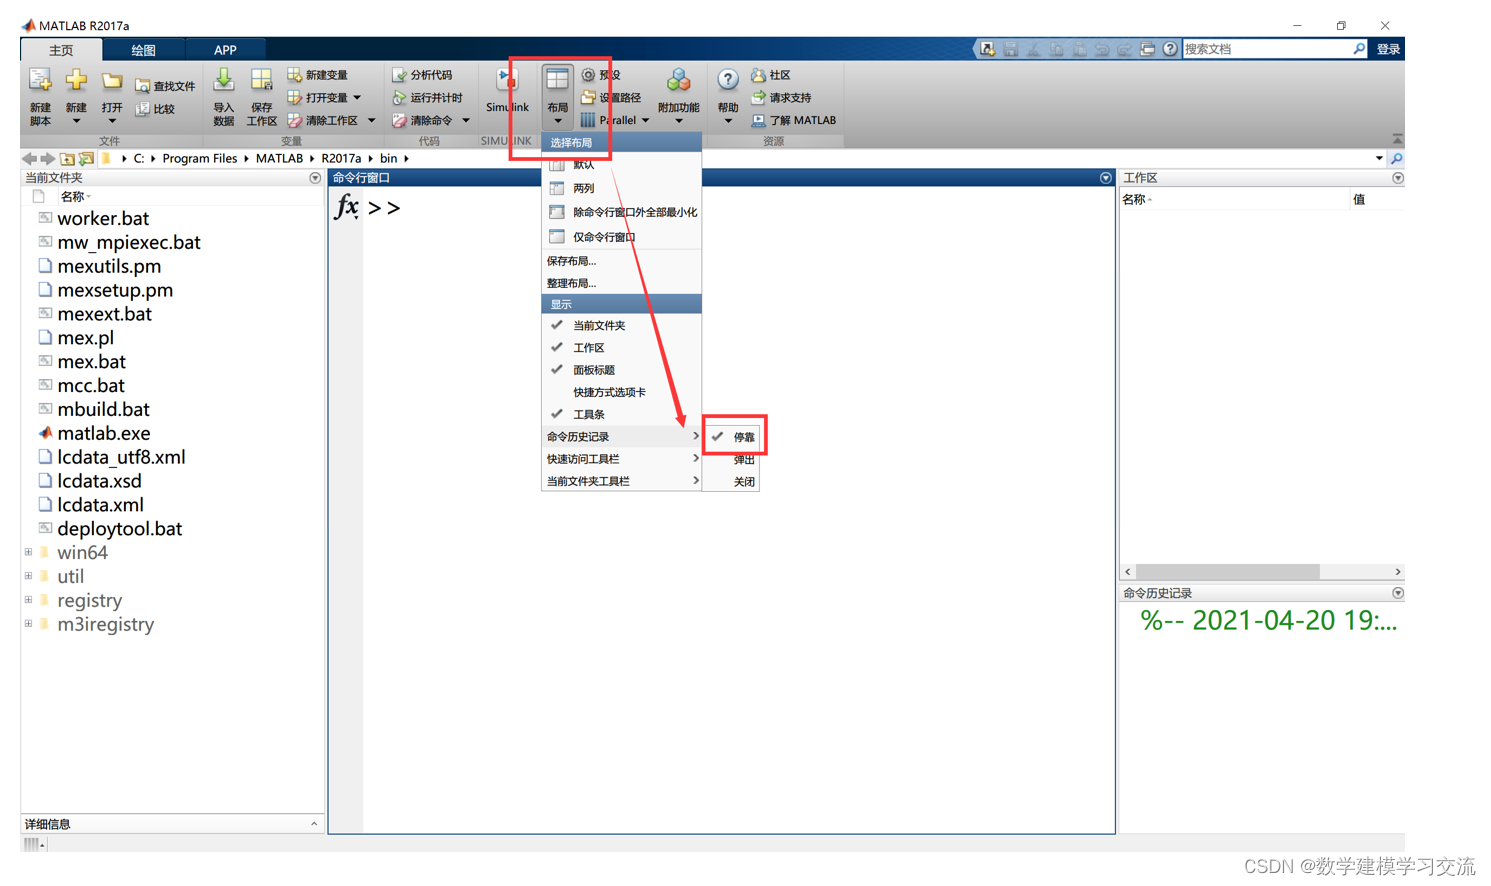Open the 清除工作区 dropdown arrow

(x=371, y=120)
